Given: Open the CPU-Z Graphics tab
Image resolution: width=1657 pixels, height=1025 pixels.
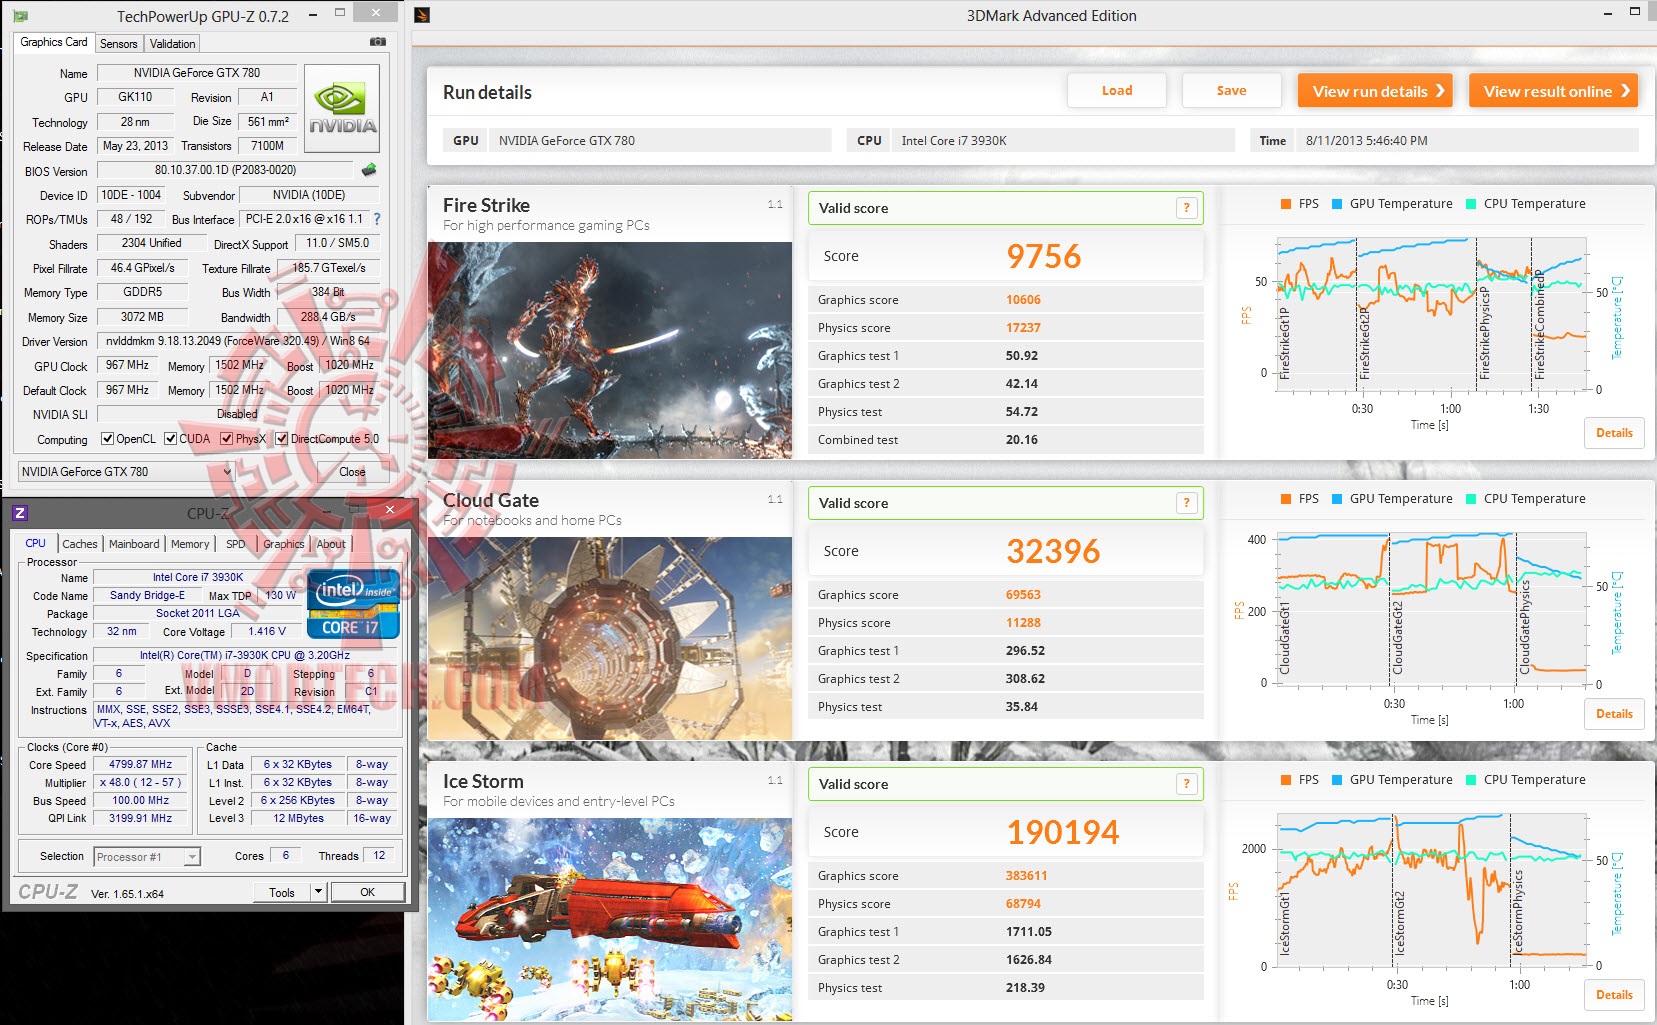Looking at the screenshot, I should [284, 544].
